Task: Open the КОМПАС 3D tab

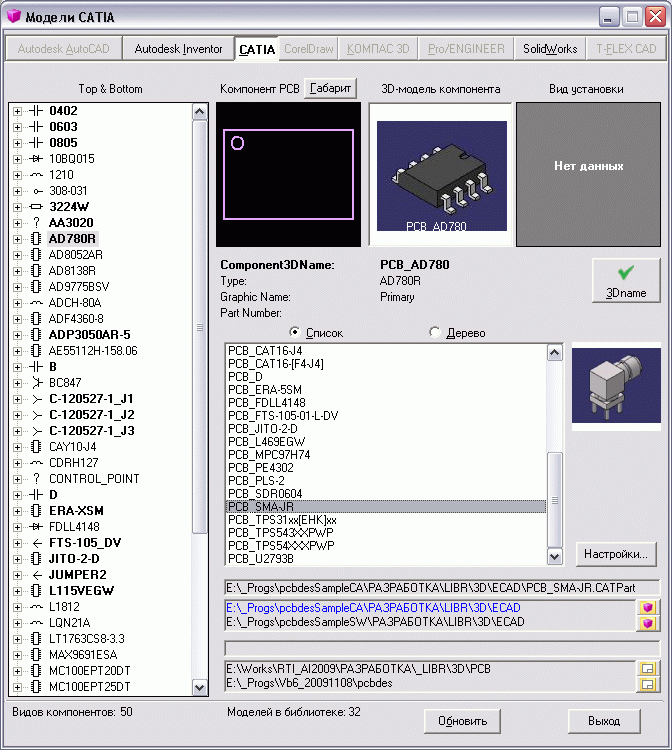Action: point(378,49)
